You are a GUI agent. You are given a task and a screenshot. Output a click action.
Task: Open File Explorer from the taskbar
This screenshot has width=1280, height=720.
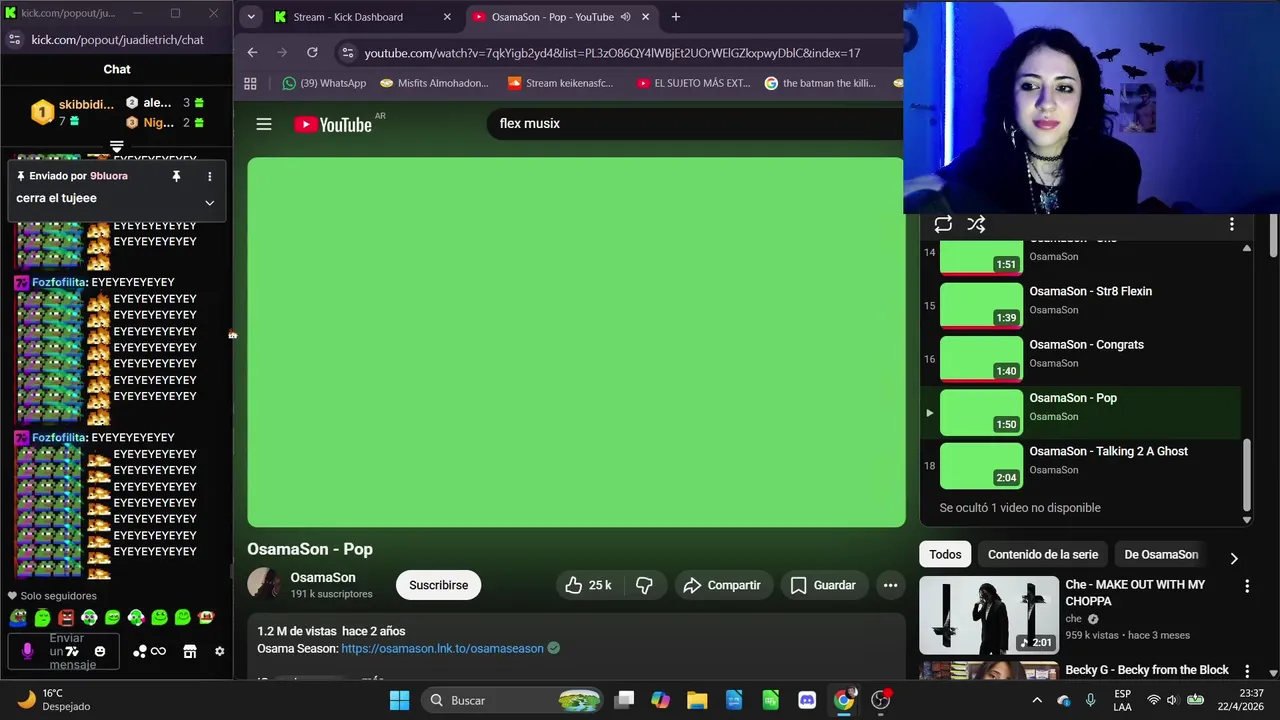pyautogui.click(x=697, y=700)
